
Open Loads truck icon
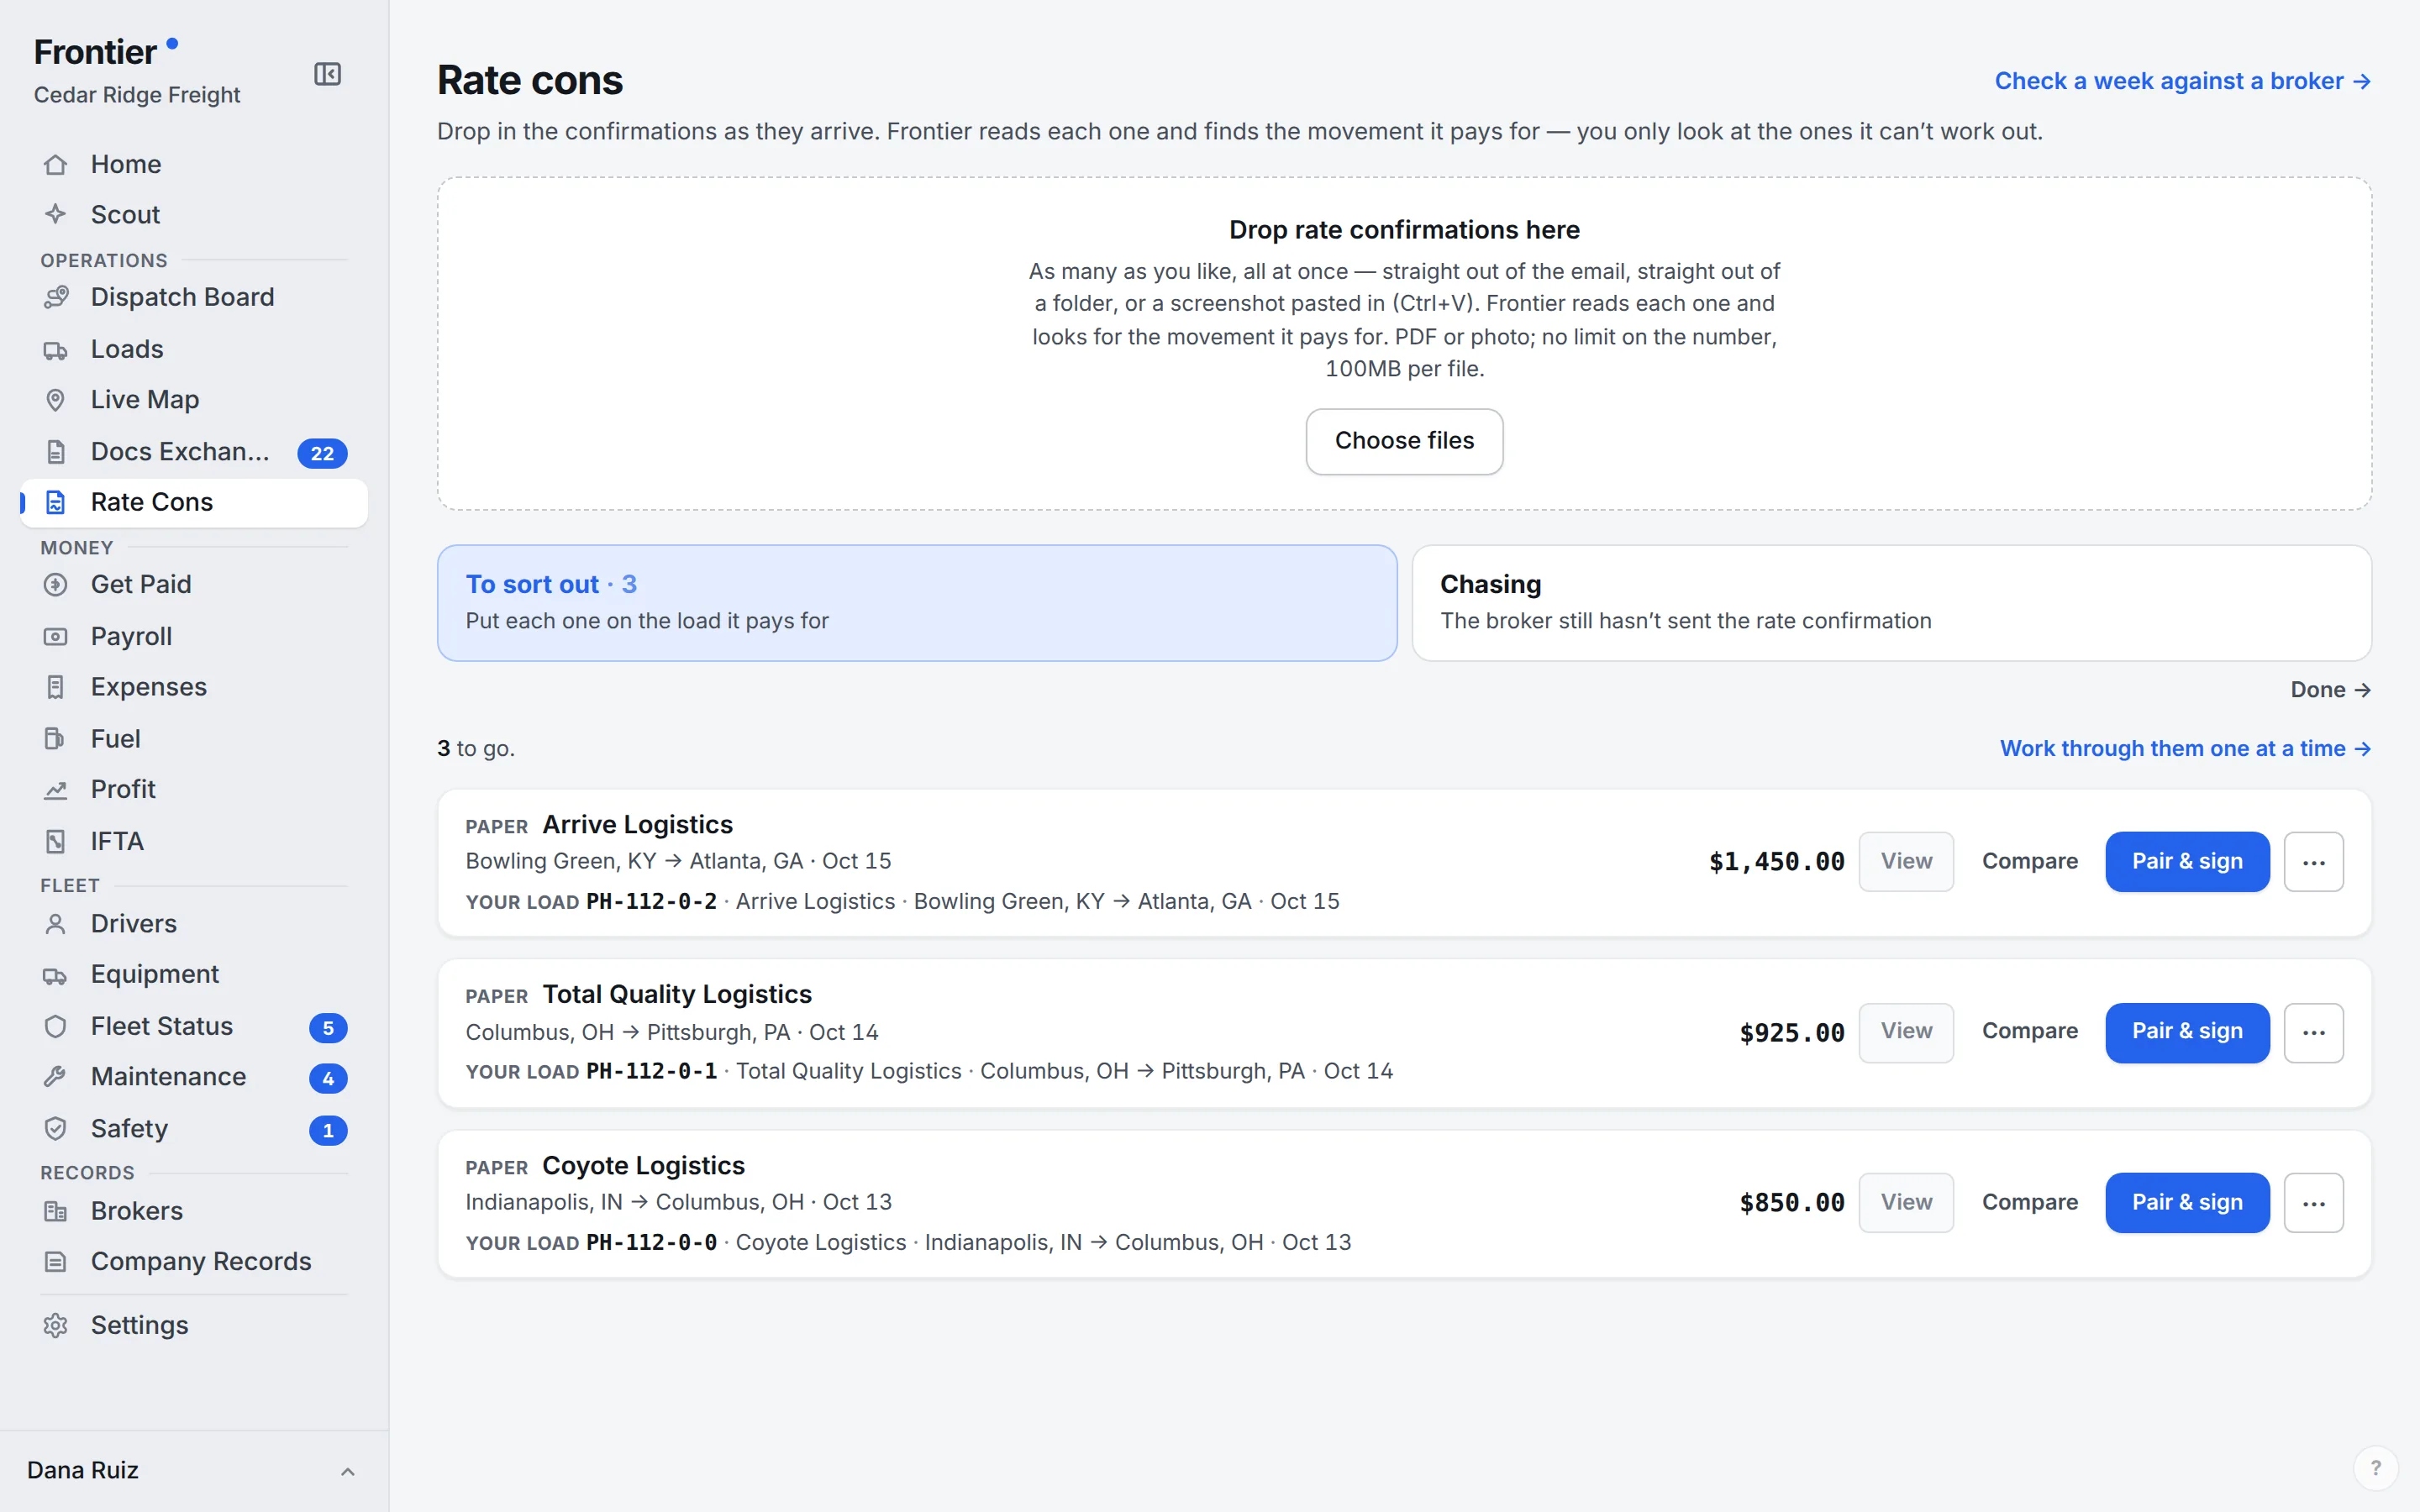pos(56,349)
